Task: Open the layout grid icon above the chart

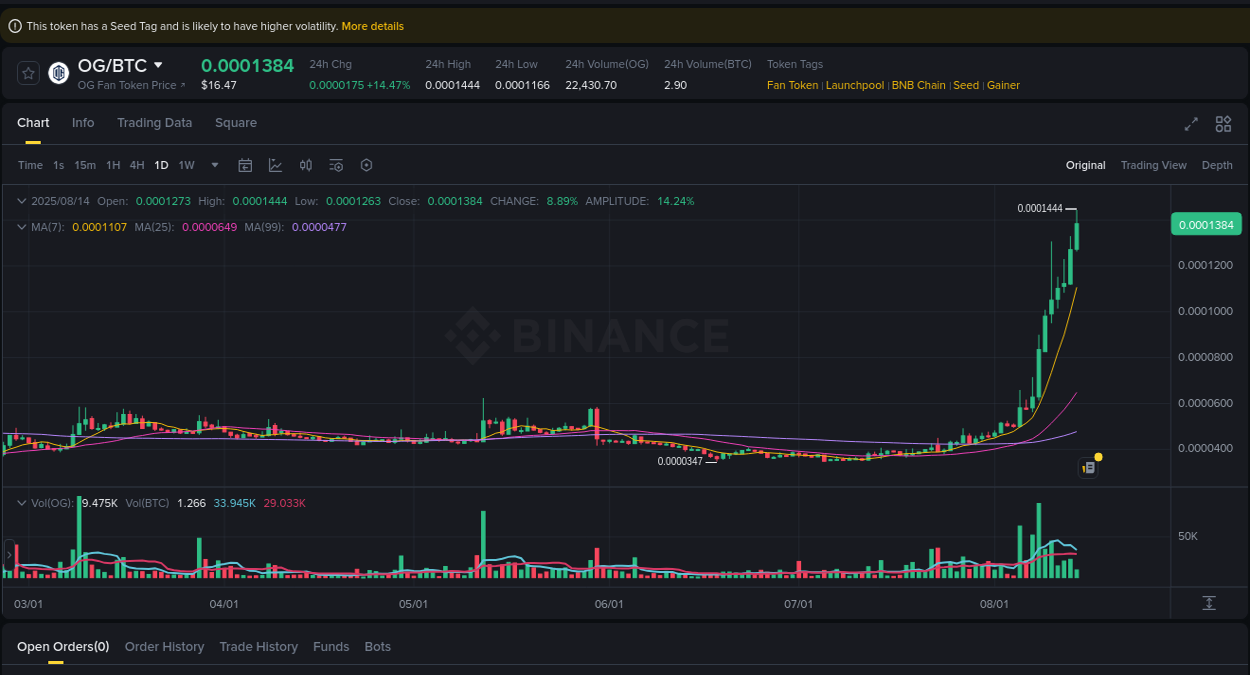Action: click(1223, 123)
